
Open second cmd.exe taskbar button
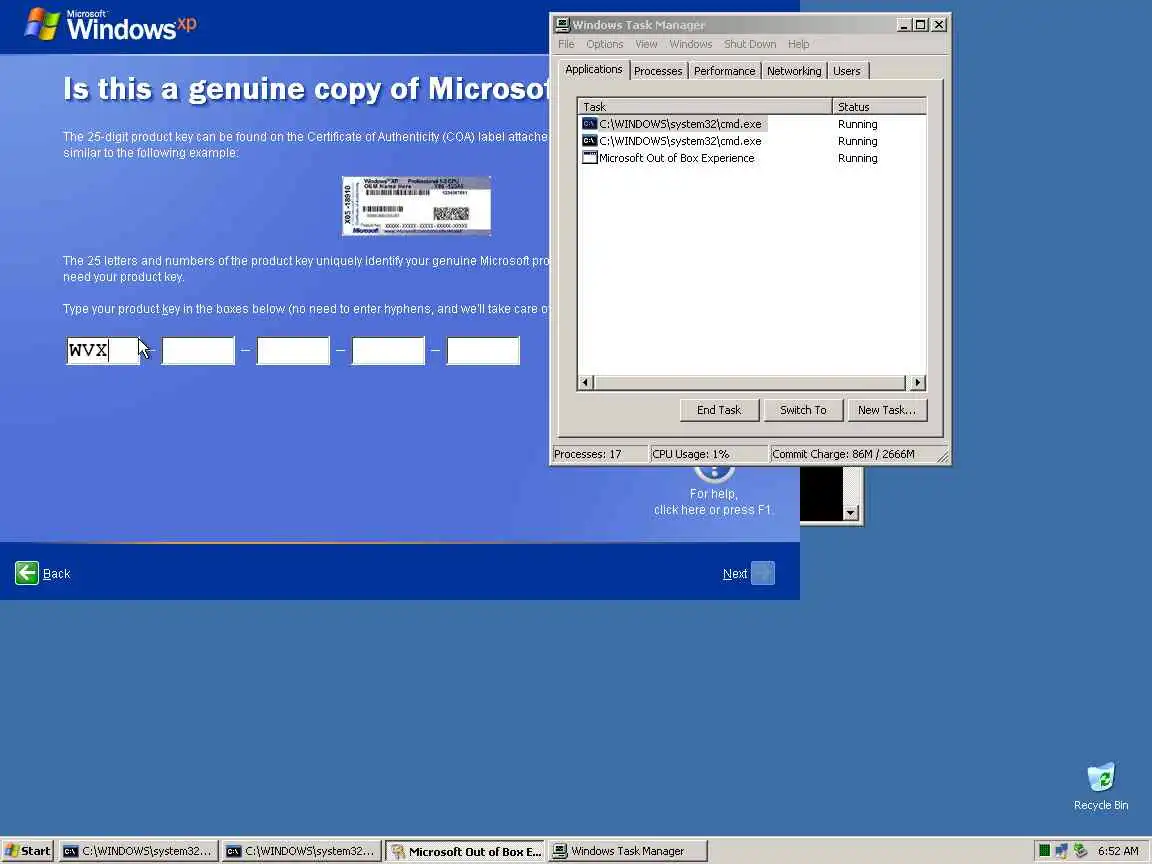pos(301,851)
